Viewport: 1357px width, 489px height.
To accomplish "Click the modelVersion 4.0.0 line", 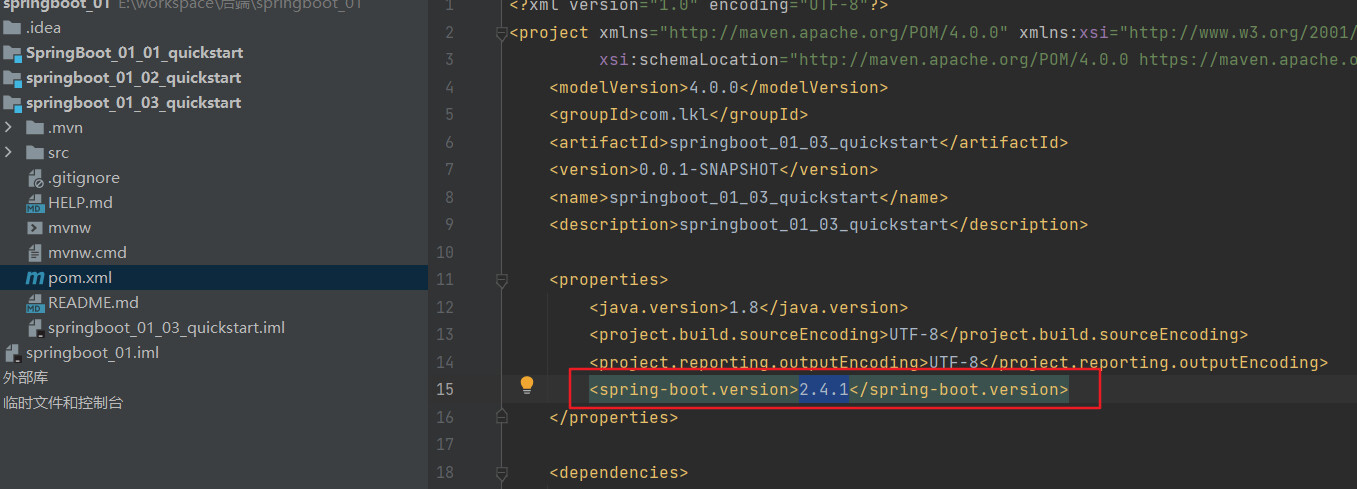I will (x=718, y=87).
